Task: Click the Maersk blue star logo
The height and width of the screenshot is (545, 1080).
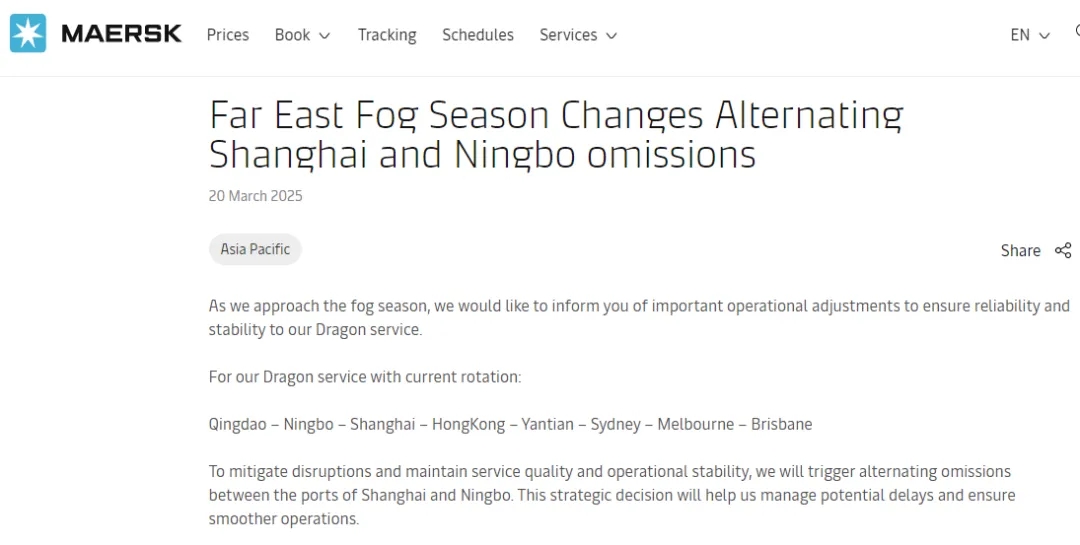Action: 28,33
